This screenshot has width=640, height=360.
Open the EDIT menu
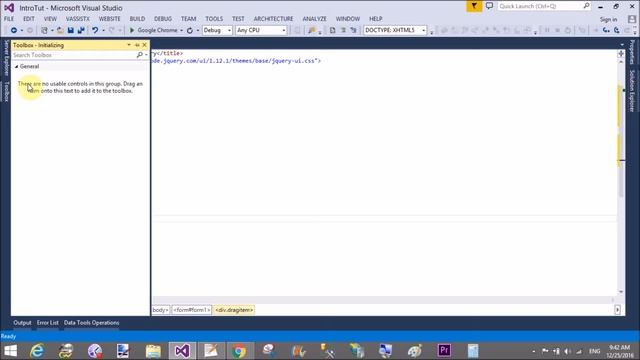point(29,19)
